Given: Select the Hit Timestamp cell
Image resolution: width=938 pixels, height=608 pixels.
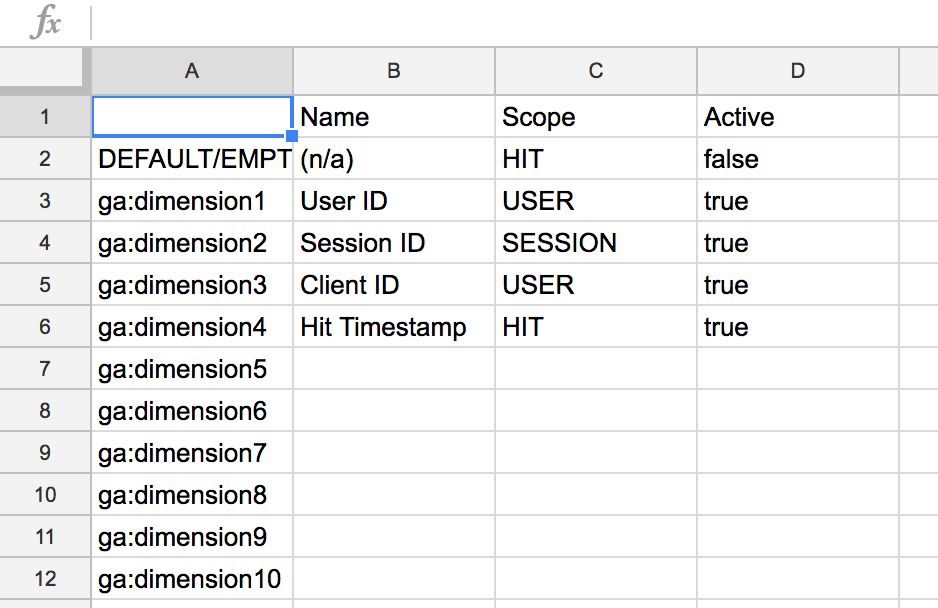Looking at the screenshot, I should tap(394, 327).
